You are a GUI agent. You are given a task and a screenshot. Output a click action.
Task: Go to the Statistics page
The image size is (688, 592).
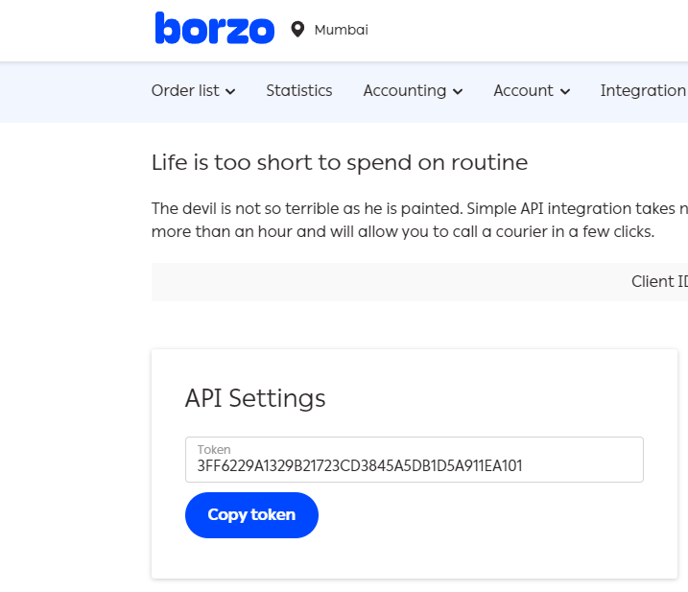tap(299, 90)
